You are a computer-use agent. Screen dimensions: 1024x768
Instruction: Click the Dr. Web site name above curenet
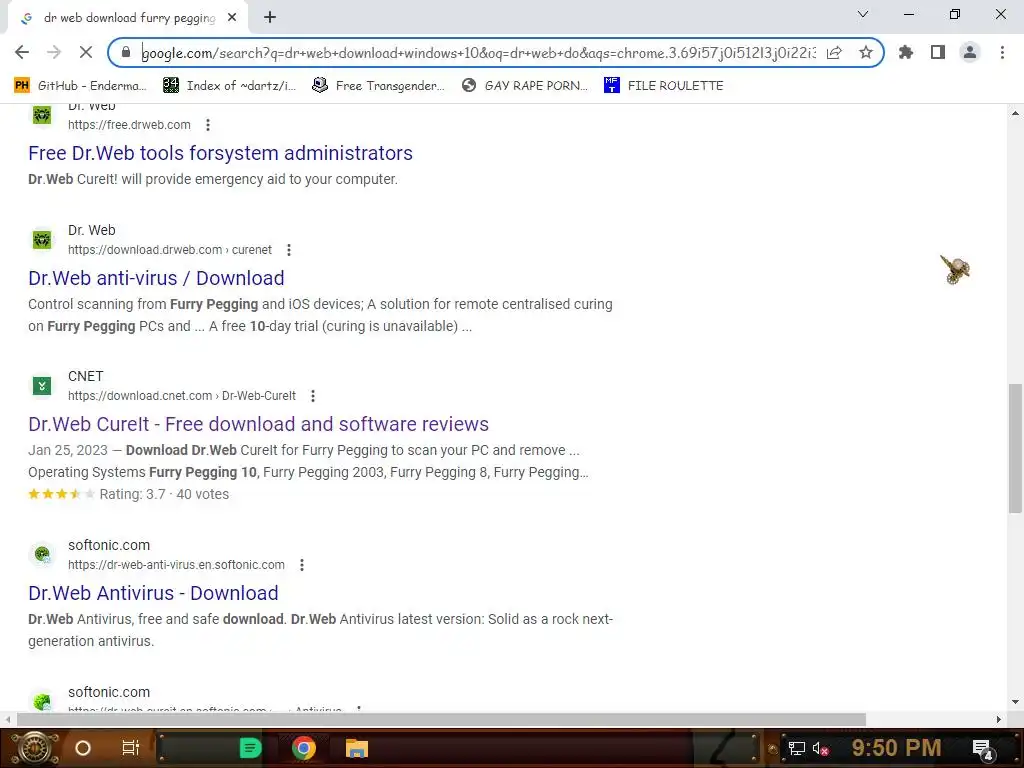point(91,231)
